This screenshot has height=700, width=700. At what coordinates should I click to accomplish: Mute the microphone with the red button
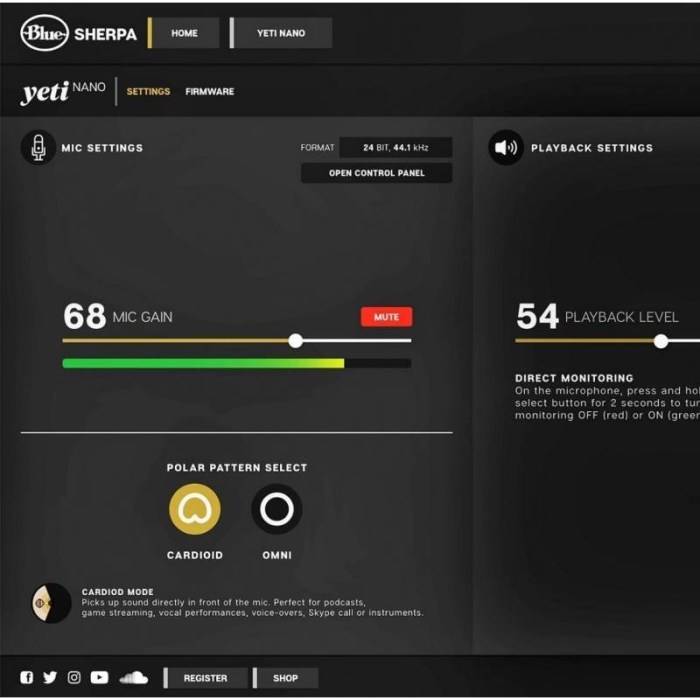tap(386, 317)
